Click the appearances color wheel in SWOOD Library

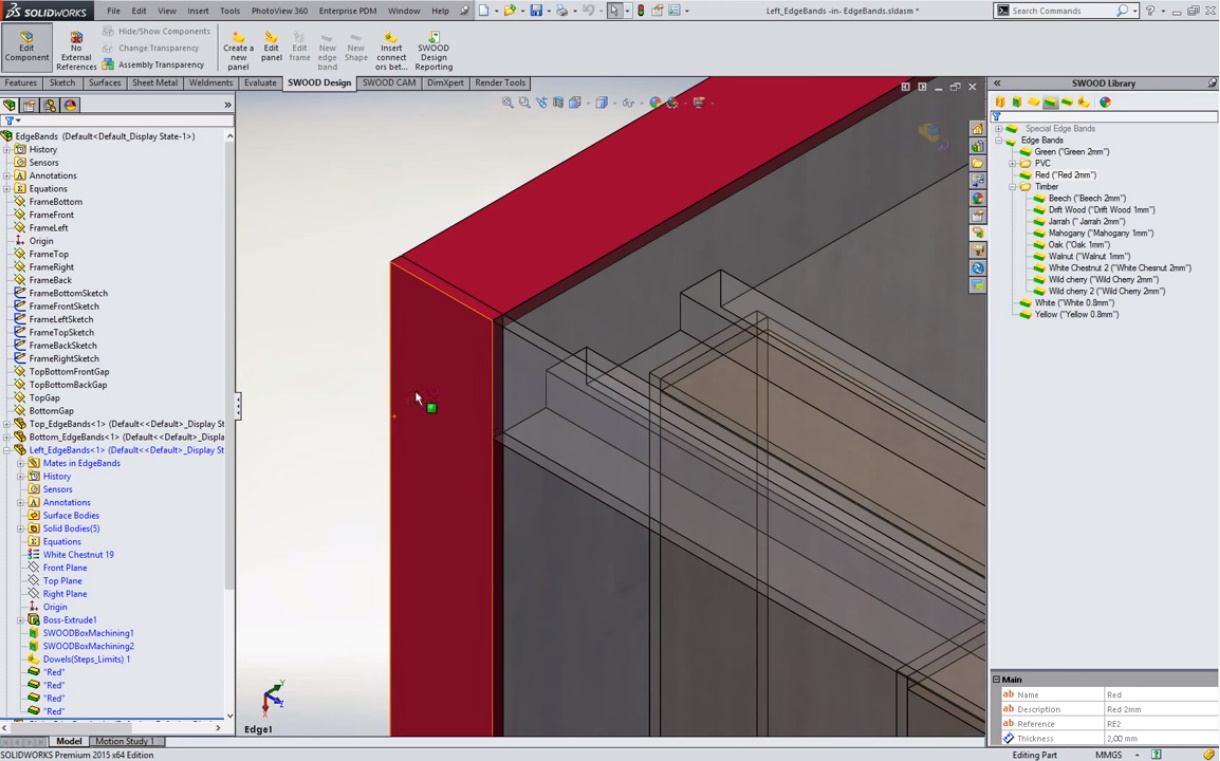click(1105, 102)
